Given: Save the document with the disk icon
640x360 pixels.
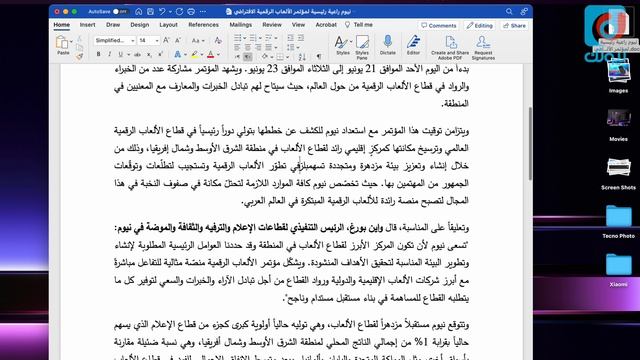Looking at the screenshot, I should click(150, 11).
